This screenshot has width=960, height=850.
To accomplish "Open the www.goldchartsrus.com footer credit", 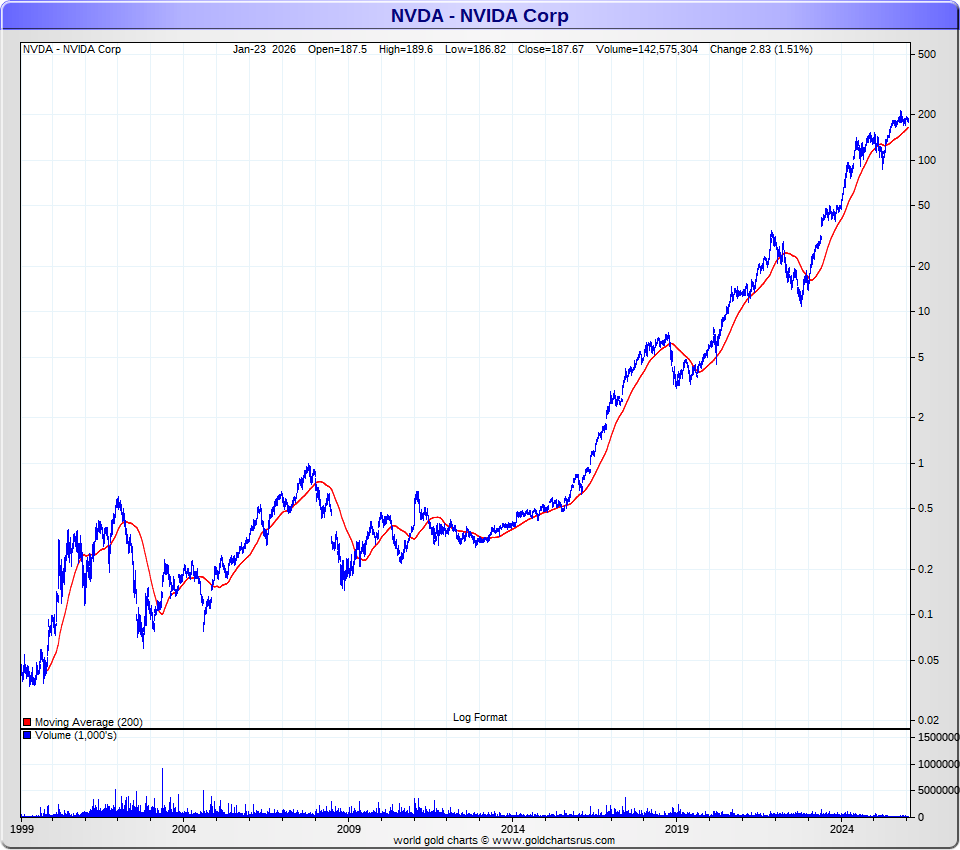I will pos(553,840).
